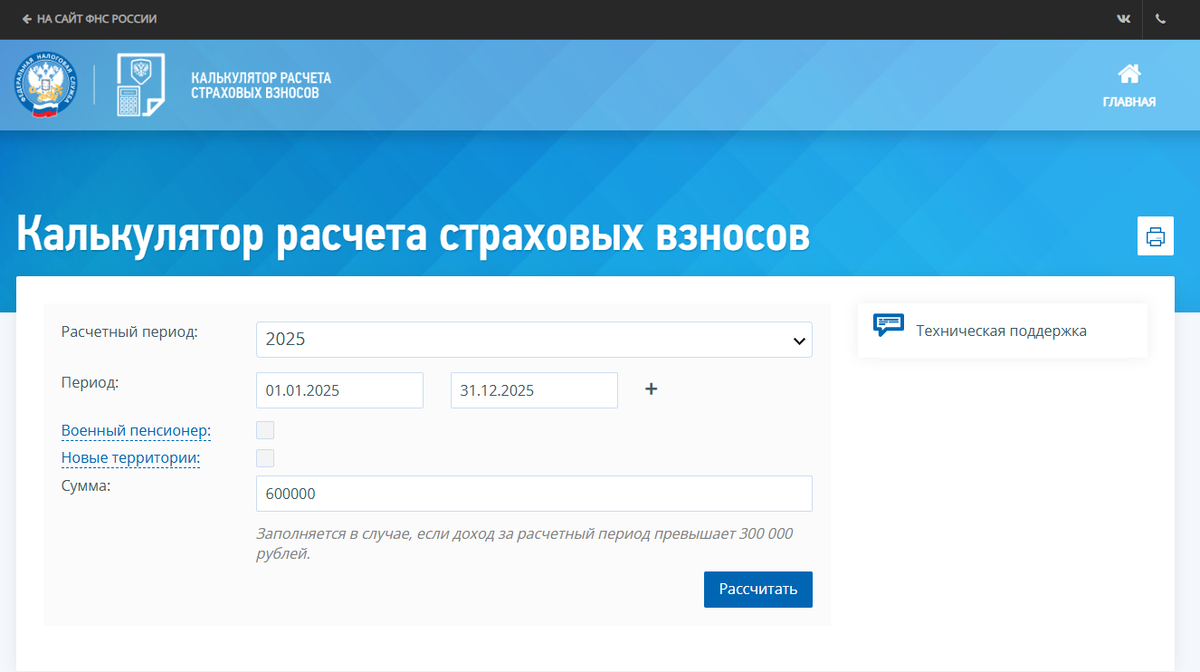Click the Рассчитать button
1200x672 pixels.
coord(758,589)
